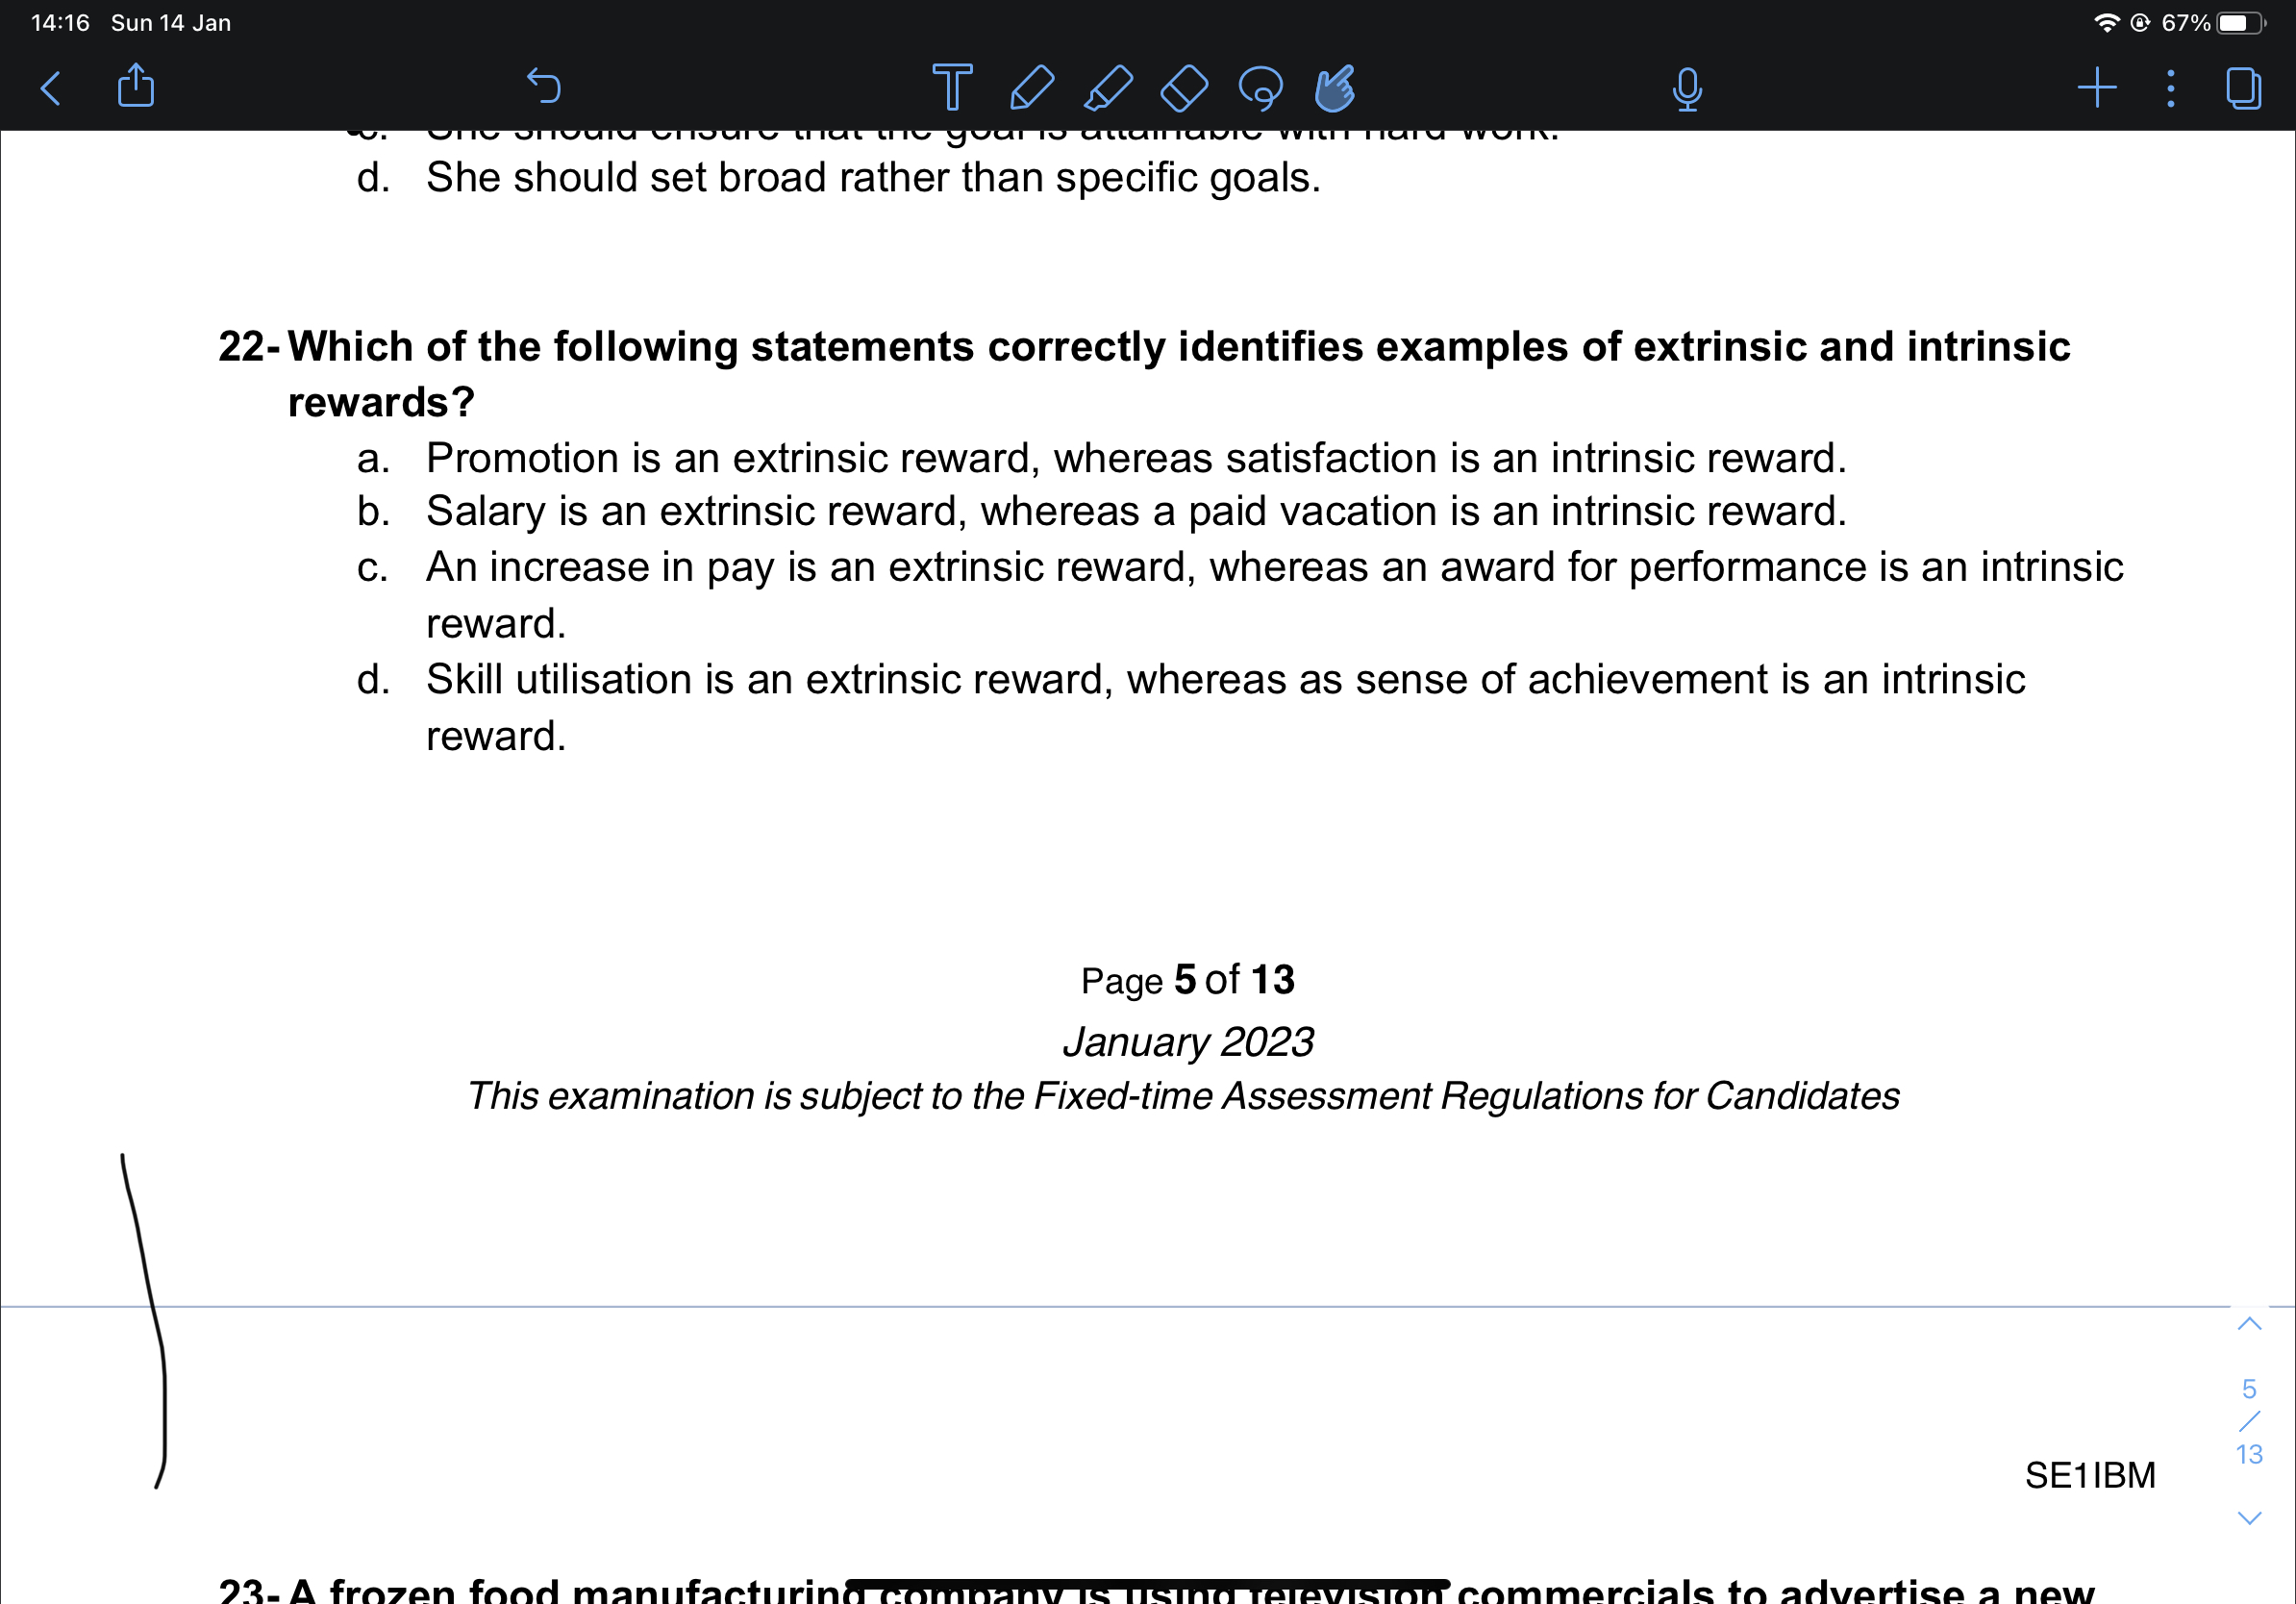This screenshot has width=2296, height=1604.
Task: Select the Text tool
Action: [951, 88]
